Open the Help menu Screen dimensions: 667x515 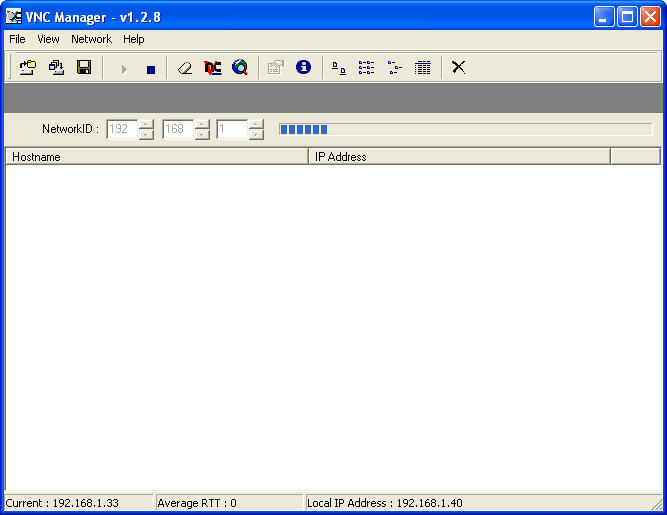pos(134,39)
